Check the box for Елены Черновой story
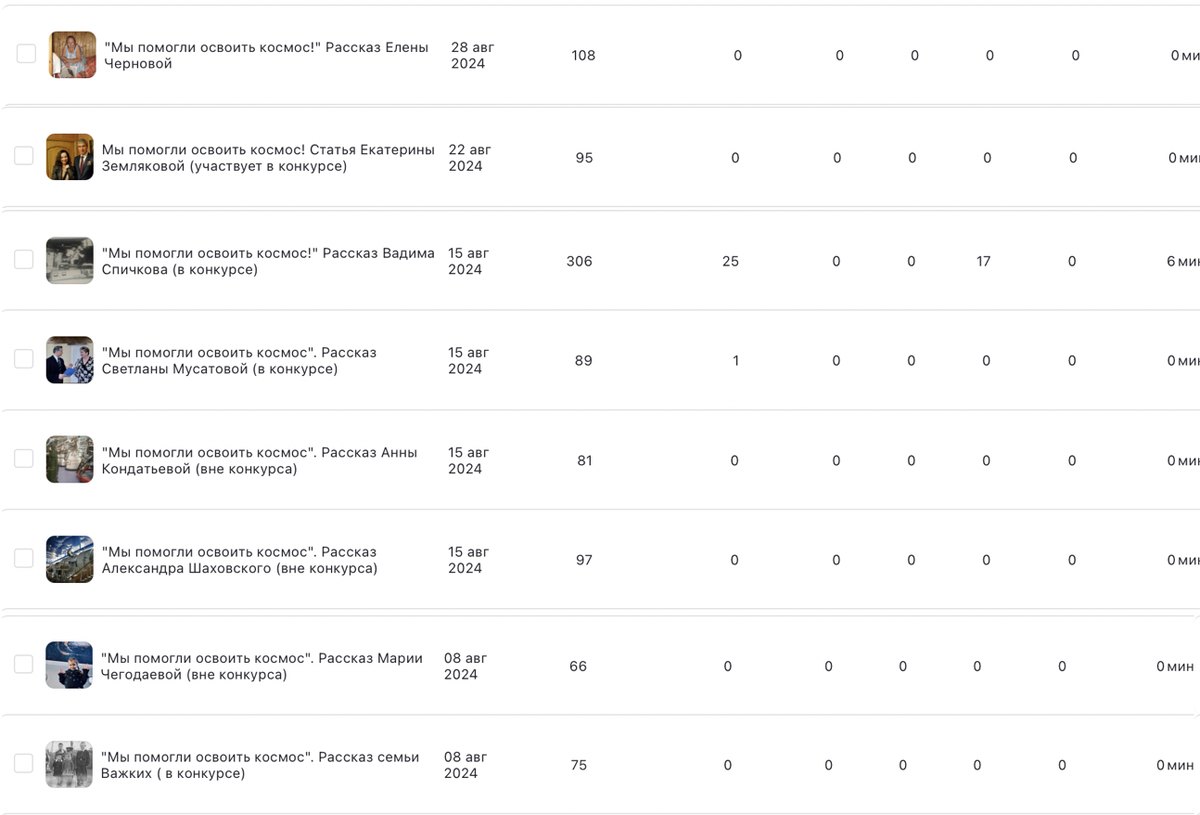This screenshot has height=815, width=1200. 26,54
